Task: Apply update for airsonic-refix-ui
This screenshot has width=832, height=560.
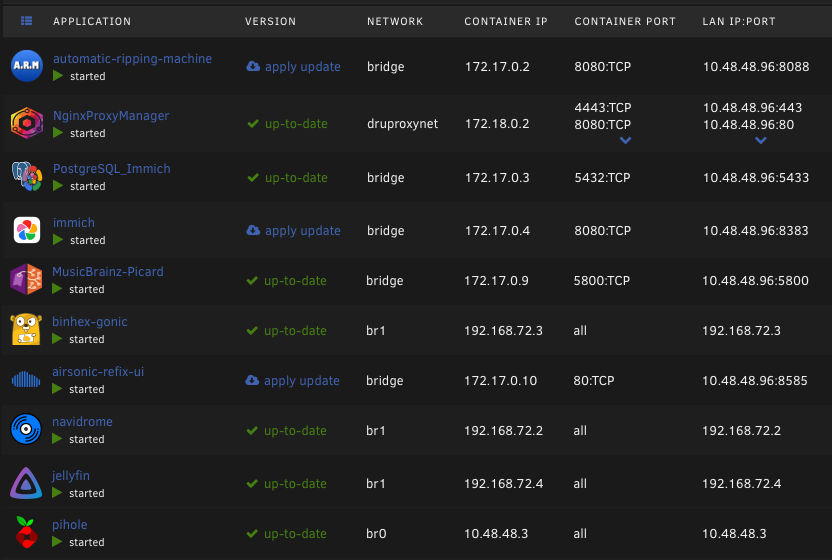Action: (301, 381)
